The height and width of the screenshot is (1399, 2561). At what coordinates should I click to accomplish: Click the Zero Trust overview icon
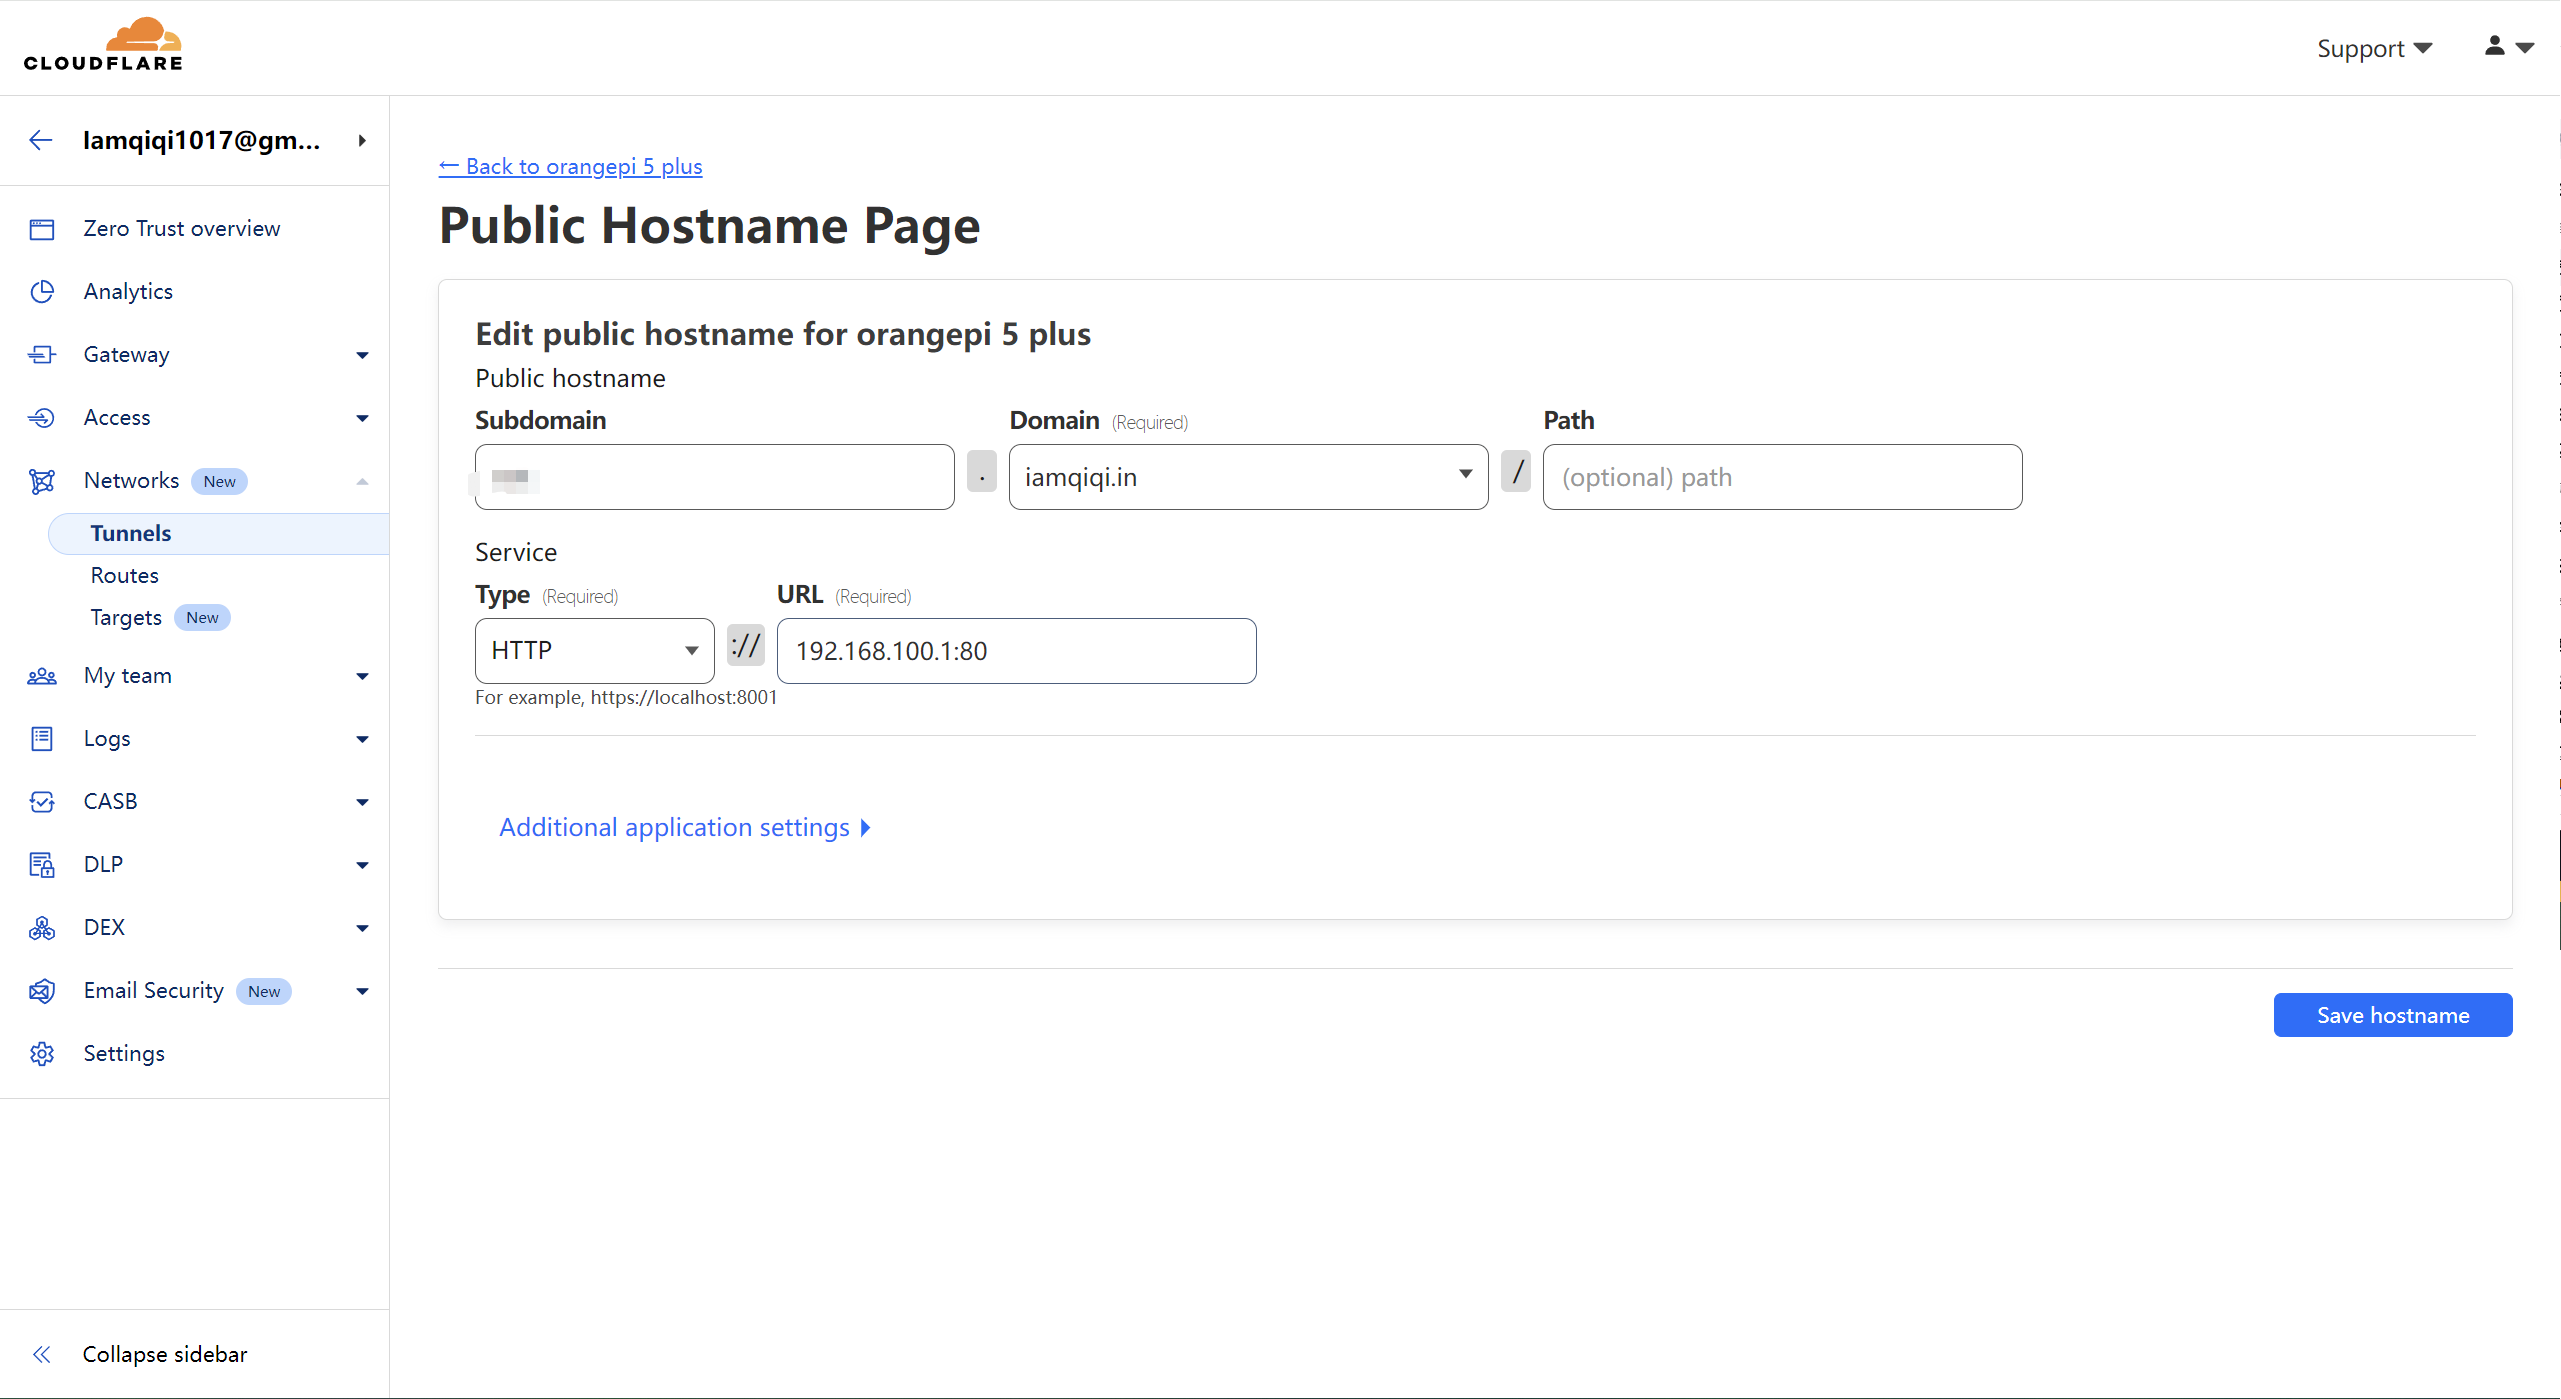pos(42,229)
